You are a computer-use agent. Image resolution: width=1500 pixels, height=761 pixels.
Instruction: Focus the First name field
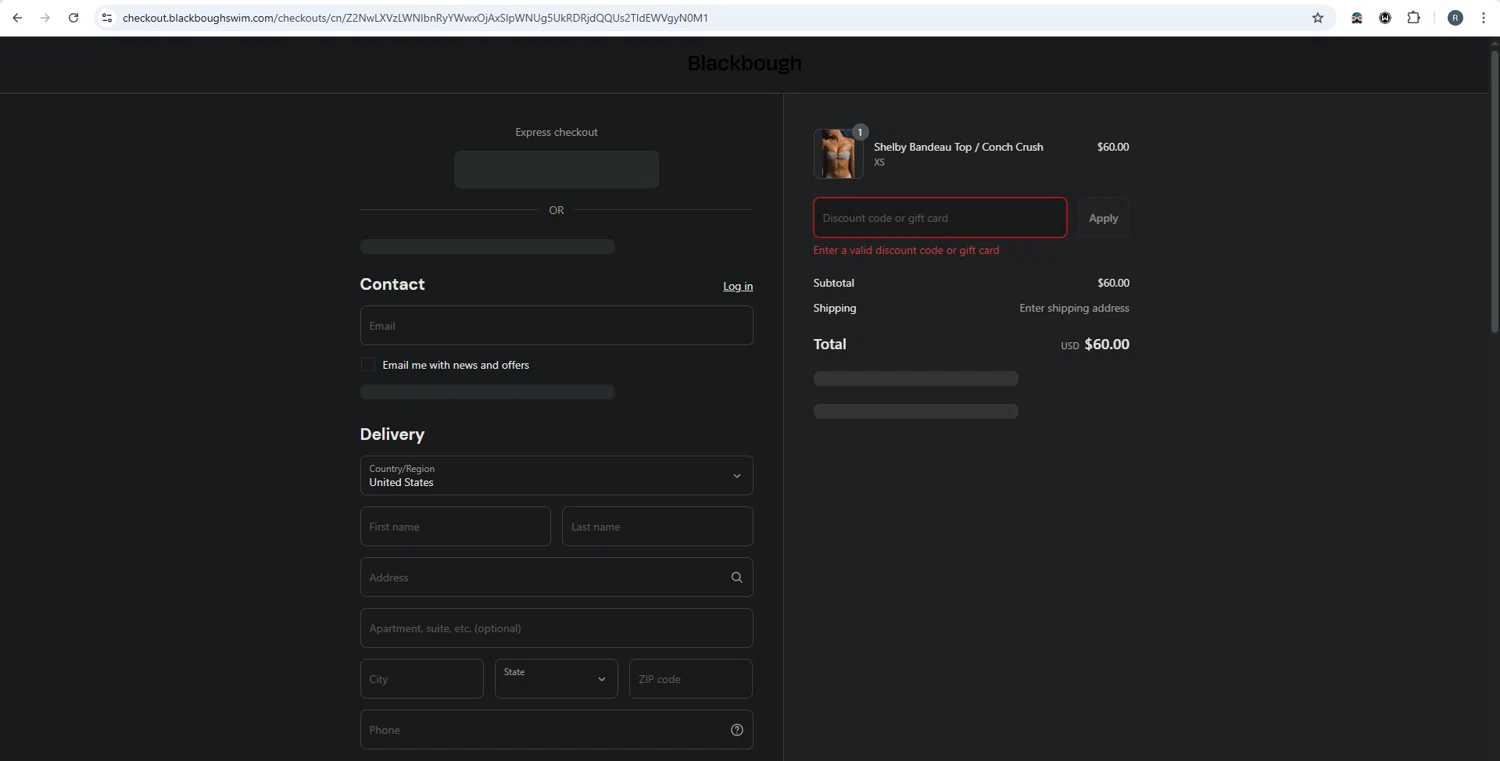[x=455, y=527]
